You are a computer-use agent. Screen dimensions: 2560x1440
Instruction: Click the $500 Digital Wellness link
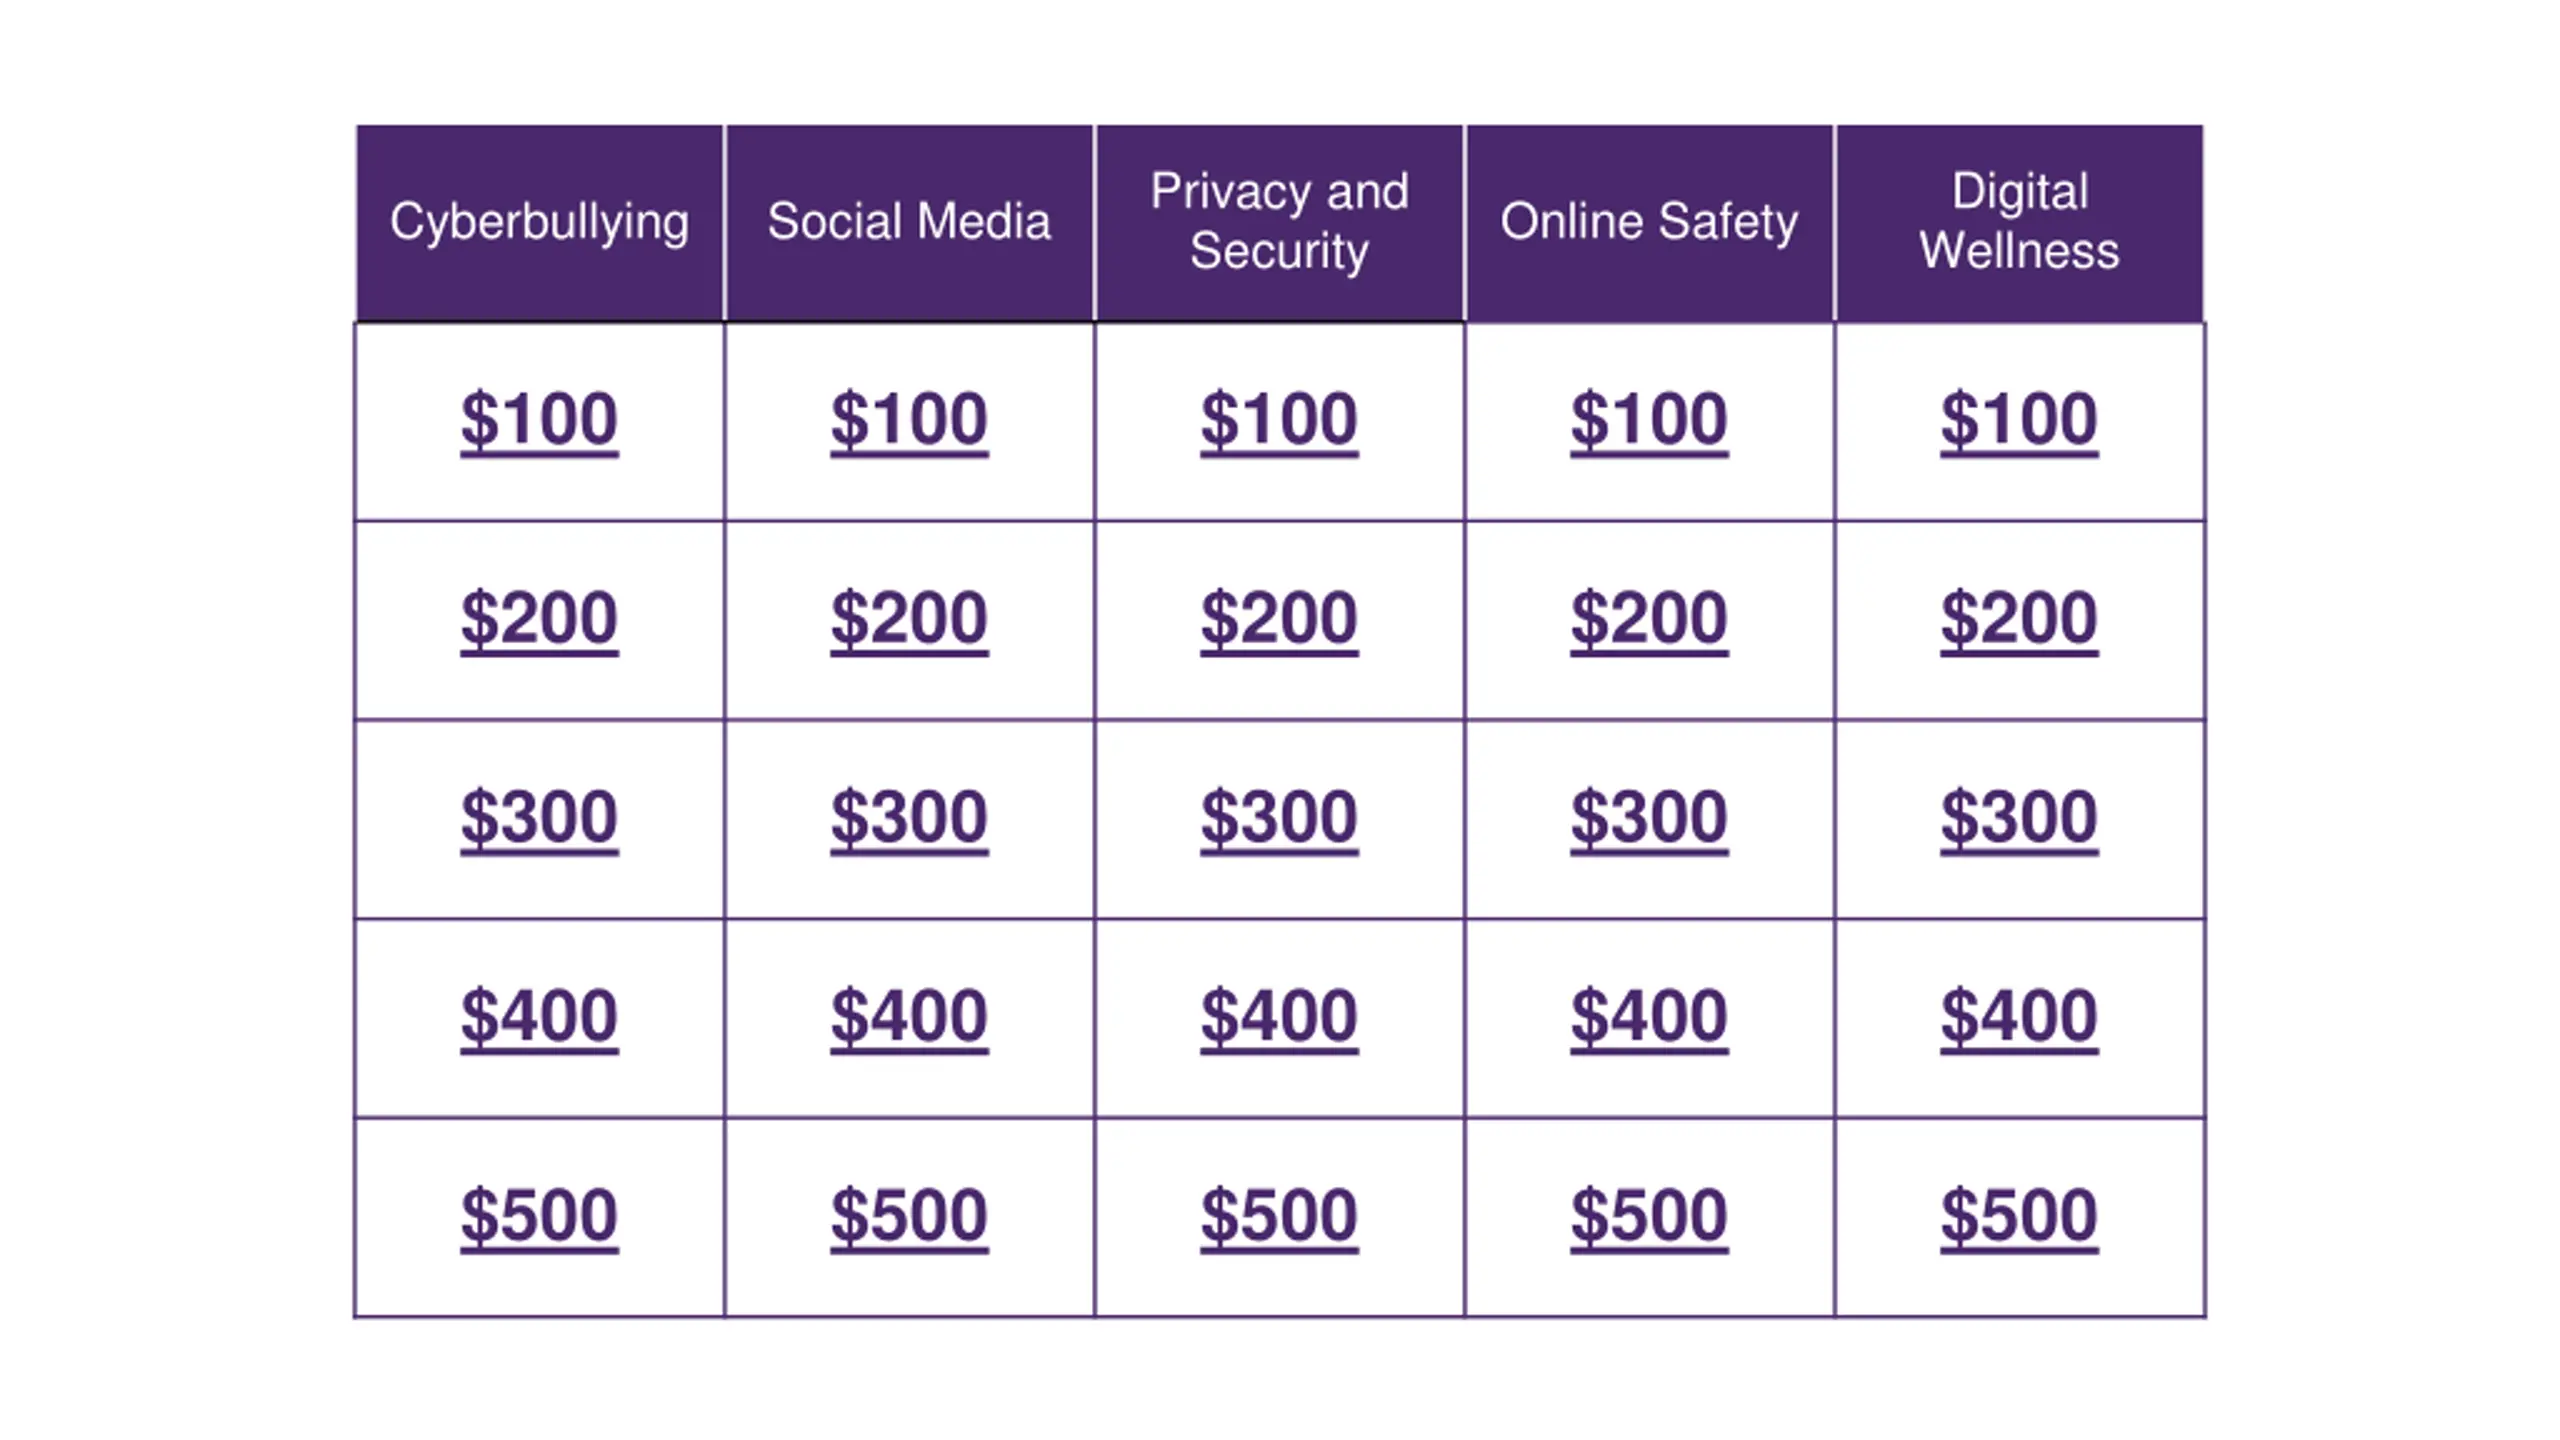click(2019, 1216)
